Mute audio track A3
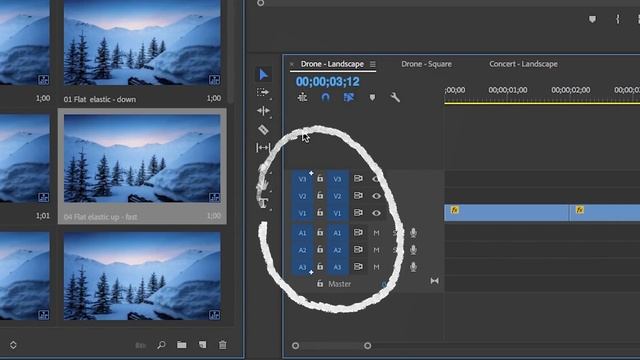Viewport: 640px width, 360px height. (x=376, y=267)
